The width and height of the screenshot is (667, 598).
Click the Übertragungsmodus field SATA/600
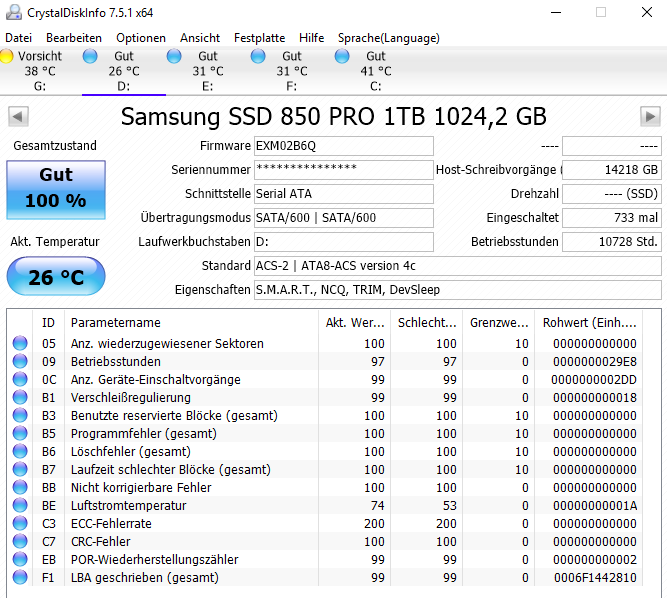click(x=344, y=217)
